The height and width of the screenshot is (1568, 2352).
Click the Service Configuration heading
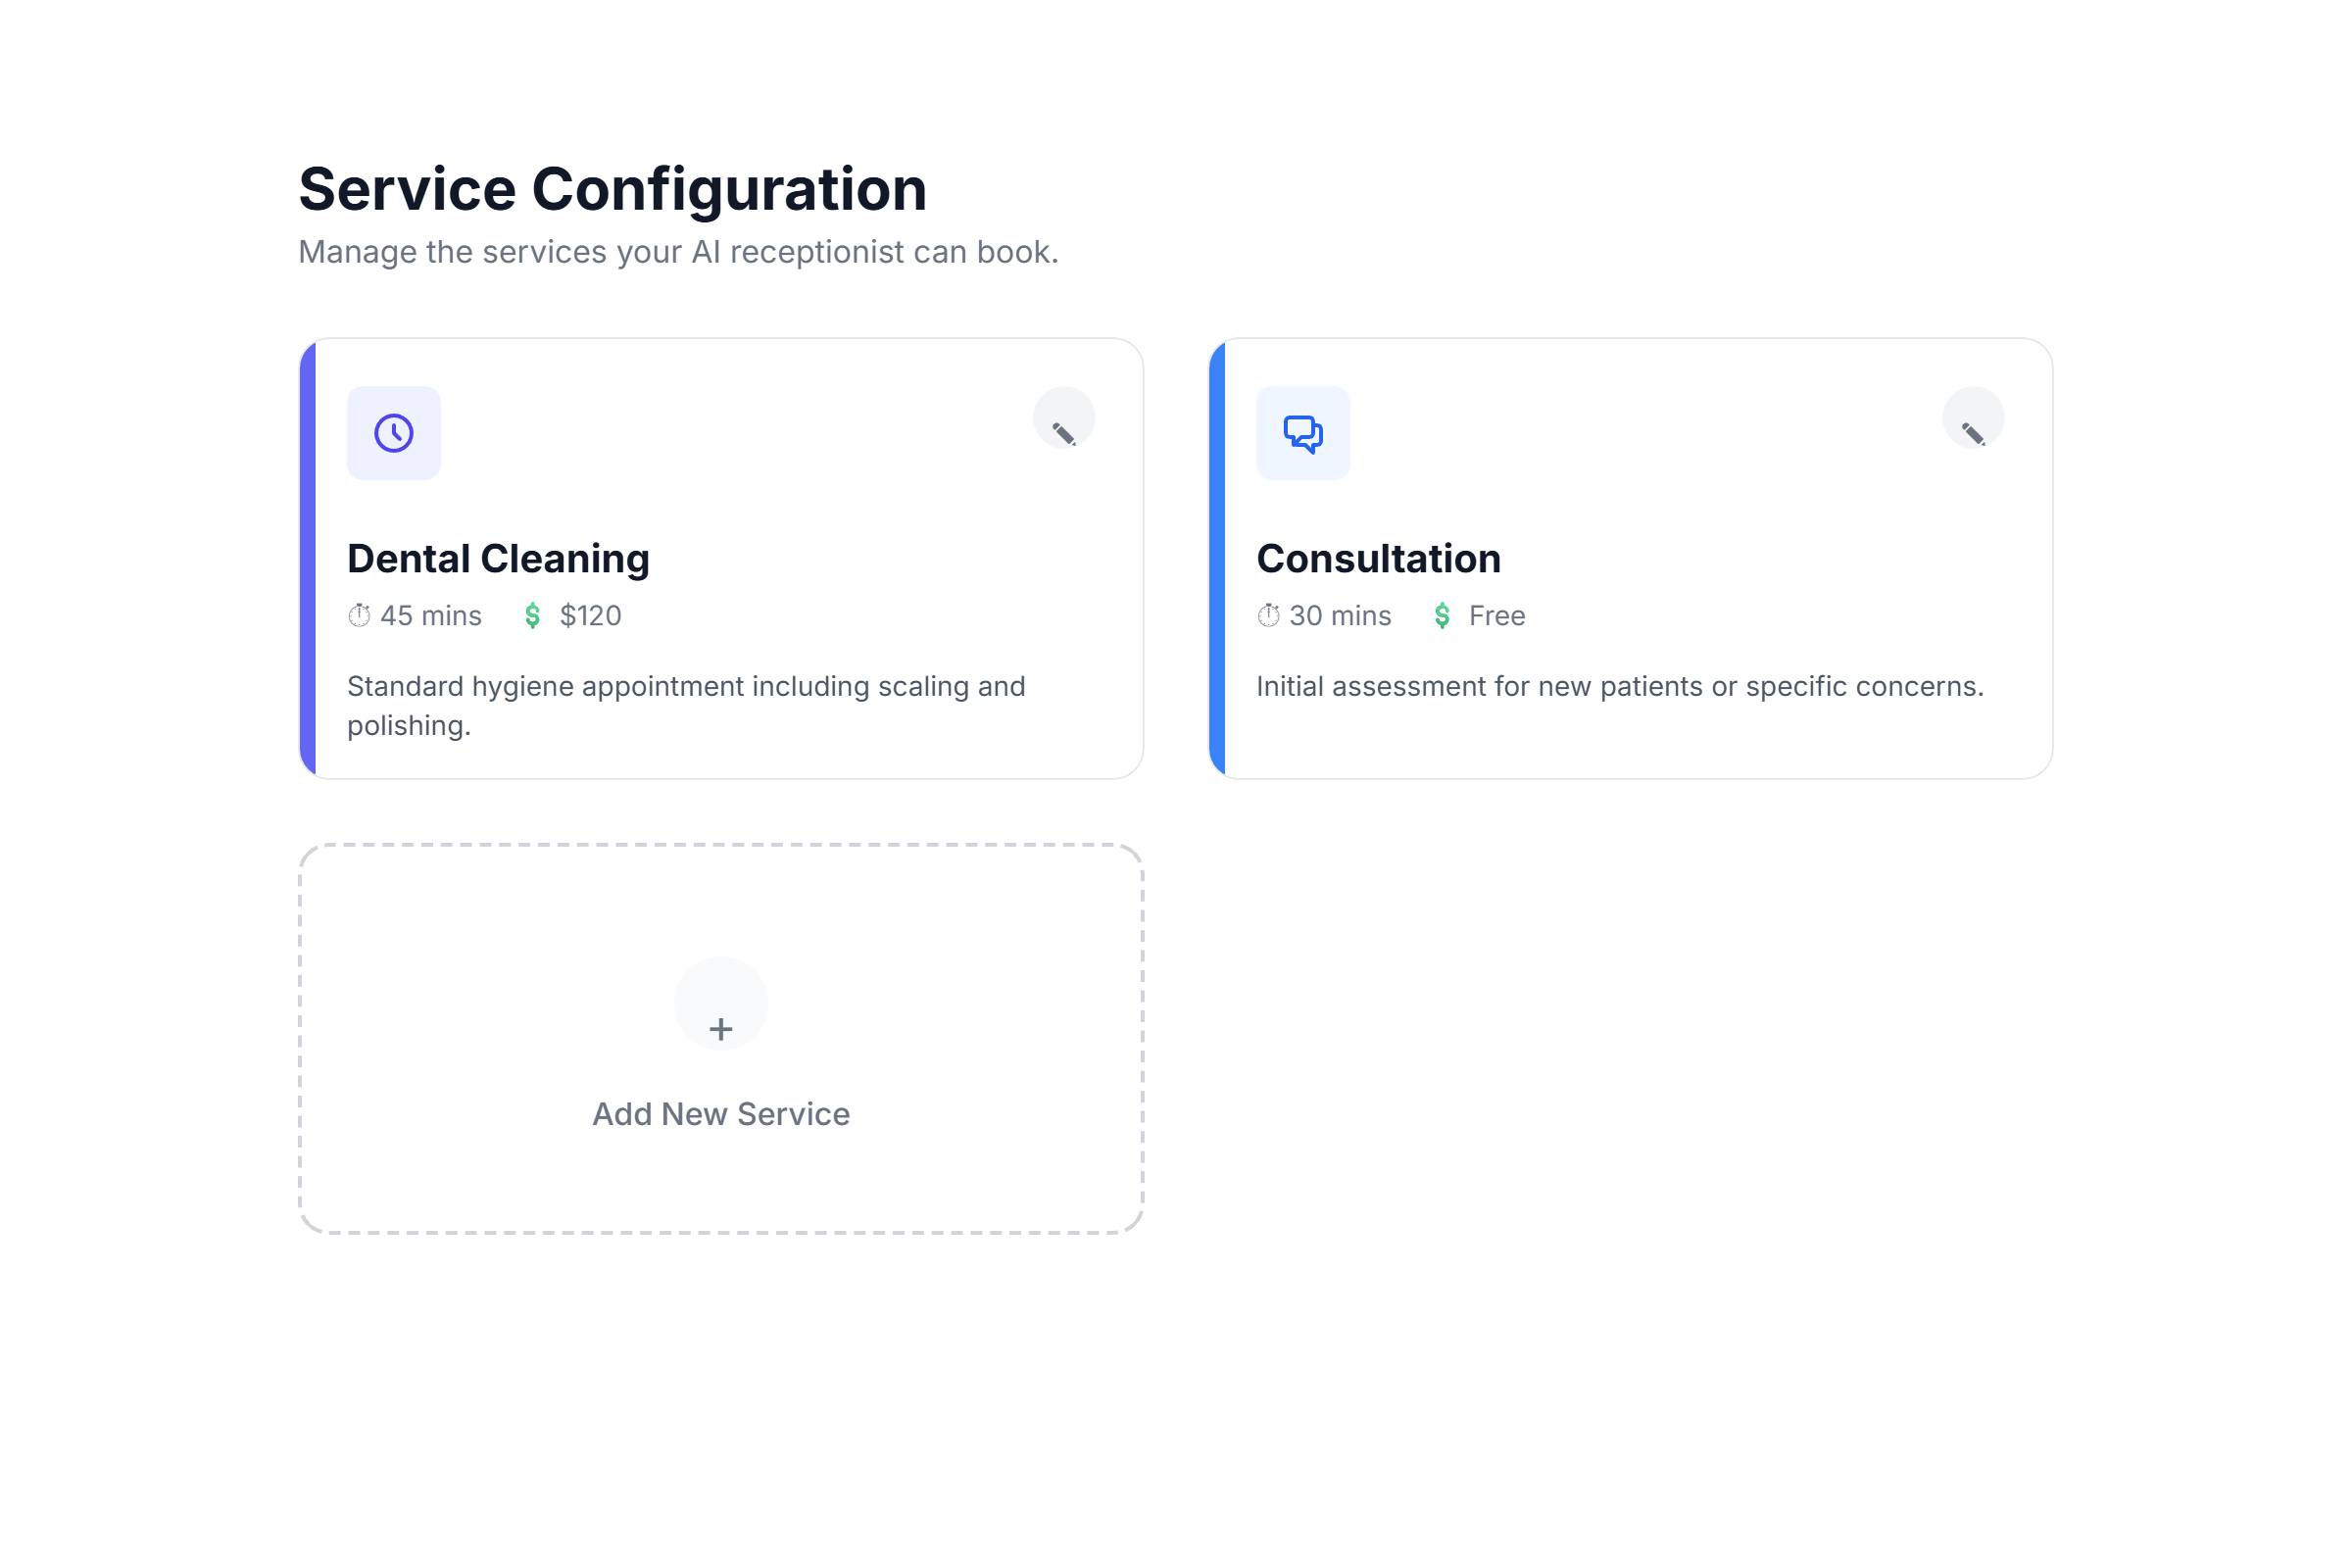[x=613, y=189]
